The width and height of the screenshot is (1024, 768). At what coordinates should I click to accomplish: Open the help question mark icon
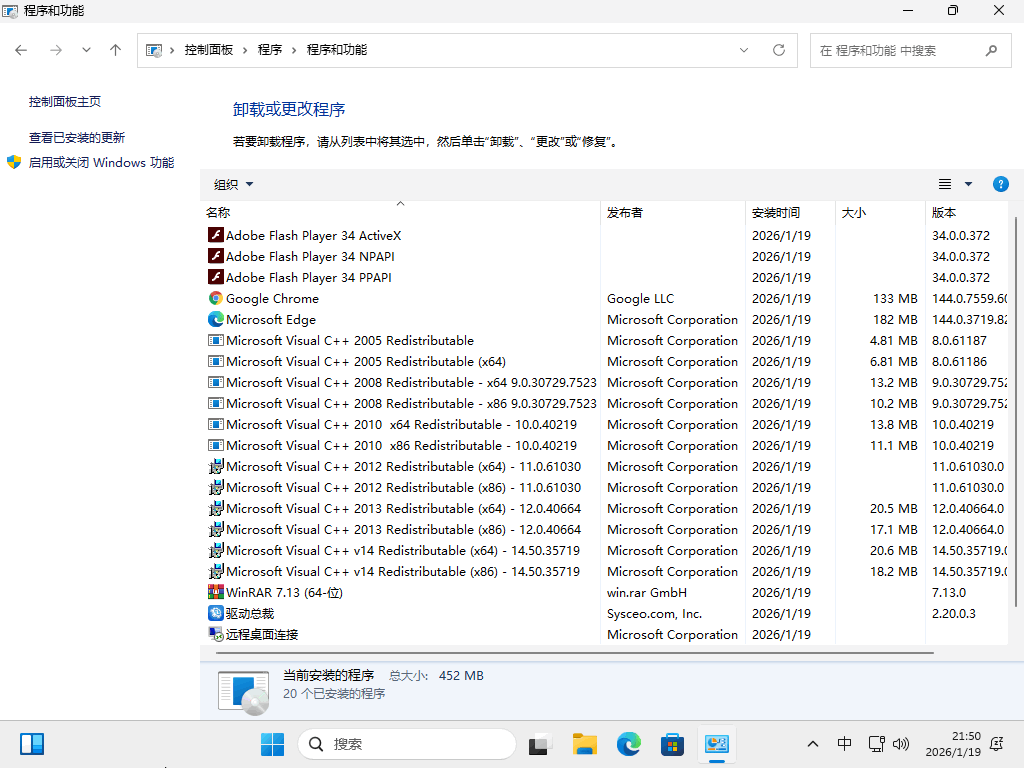[1000, 184]
